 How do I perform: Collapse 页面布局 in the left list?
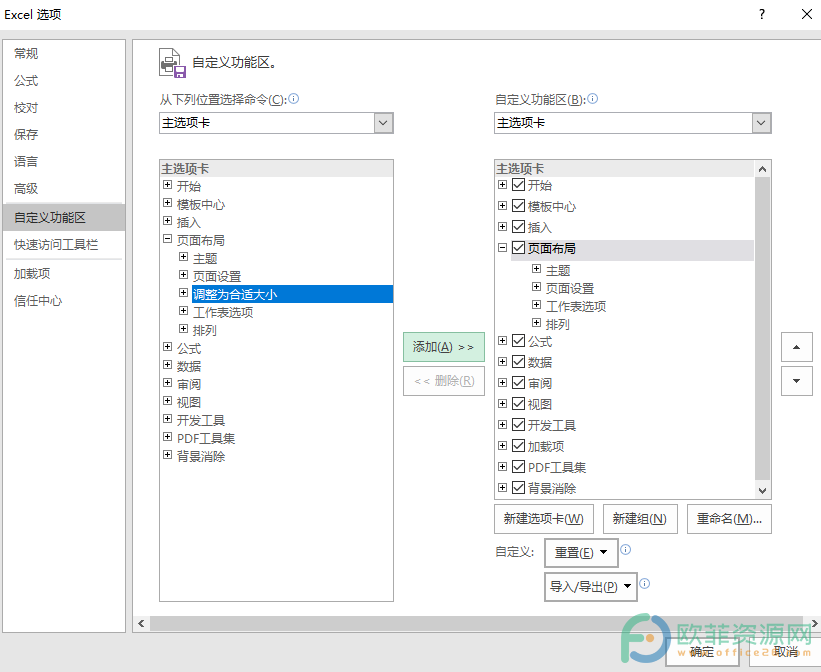click(168, 239)
